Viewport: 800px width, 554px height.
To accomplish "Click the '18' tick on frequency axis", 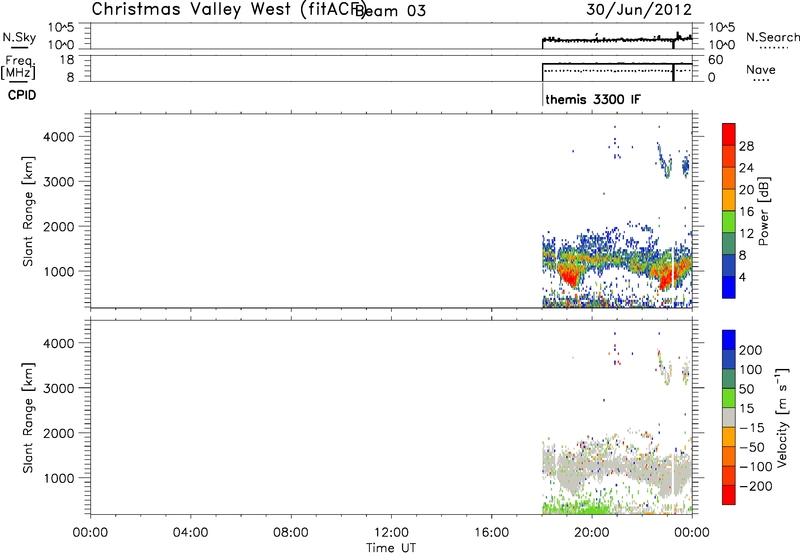I will tap(67, 60).
